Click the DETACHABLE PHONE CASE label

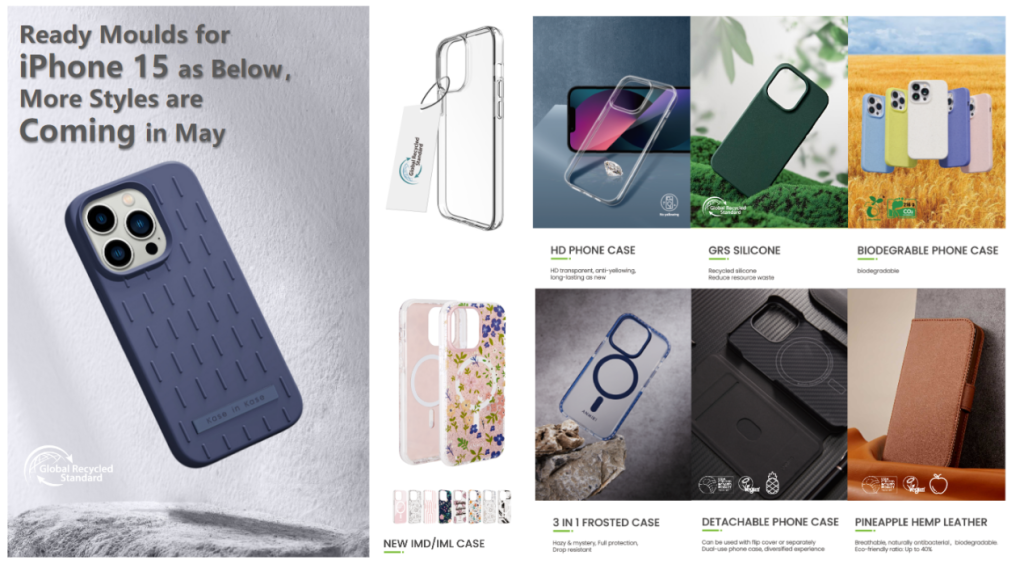tap(770, 522)
